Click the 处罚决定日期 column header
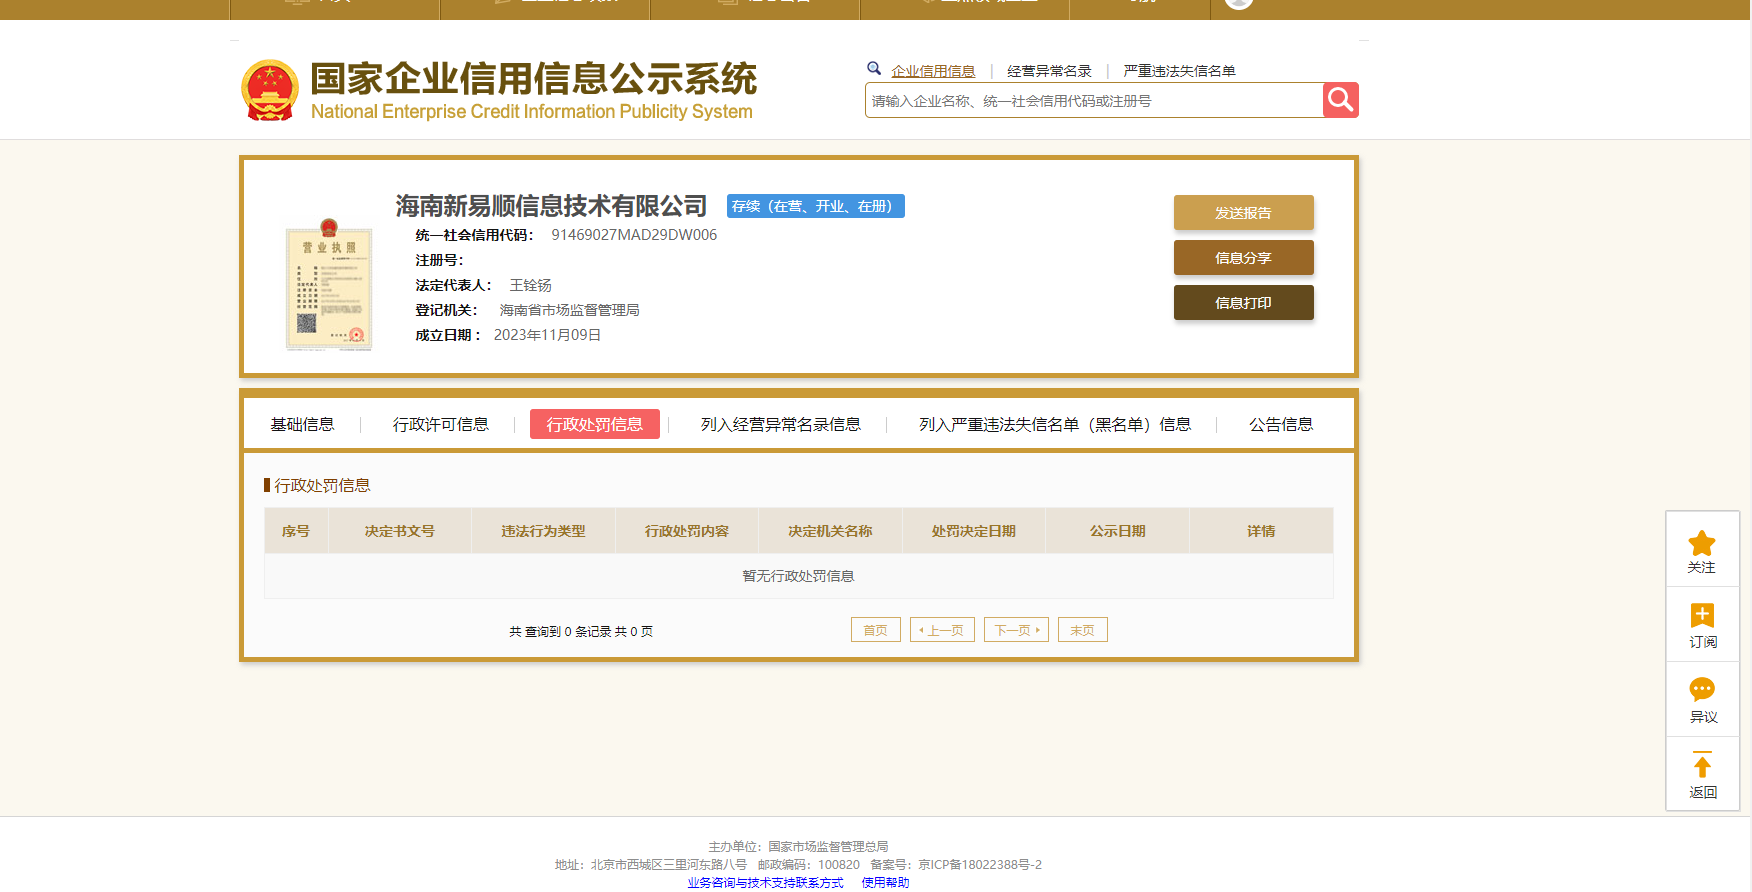1752x892 pixels. [974, 531]
